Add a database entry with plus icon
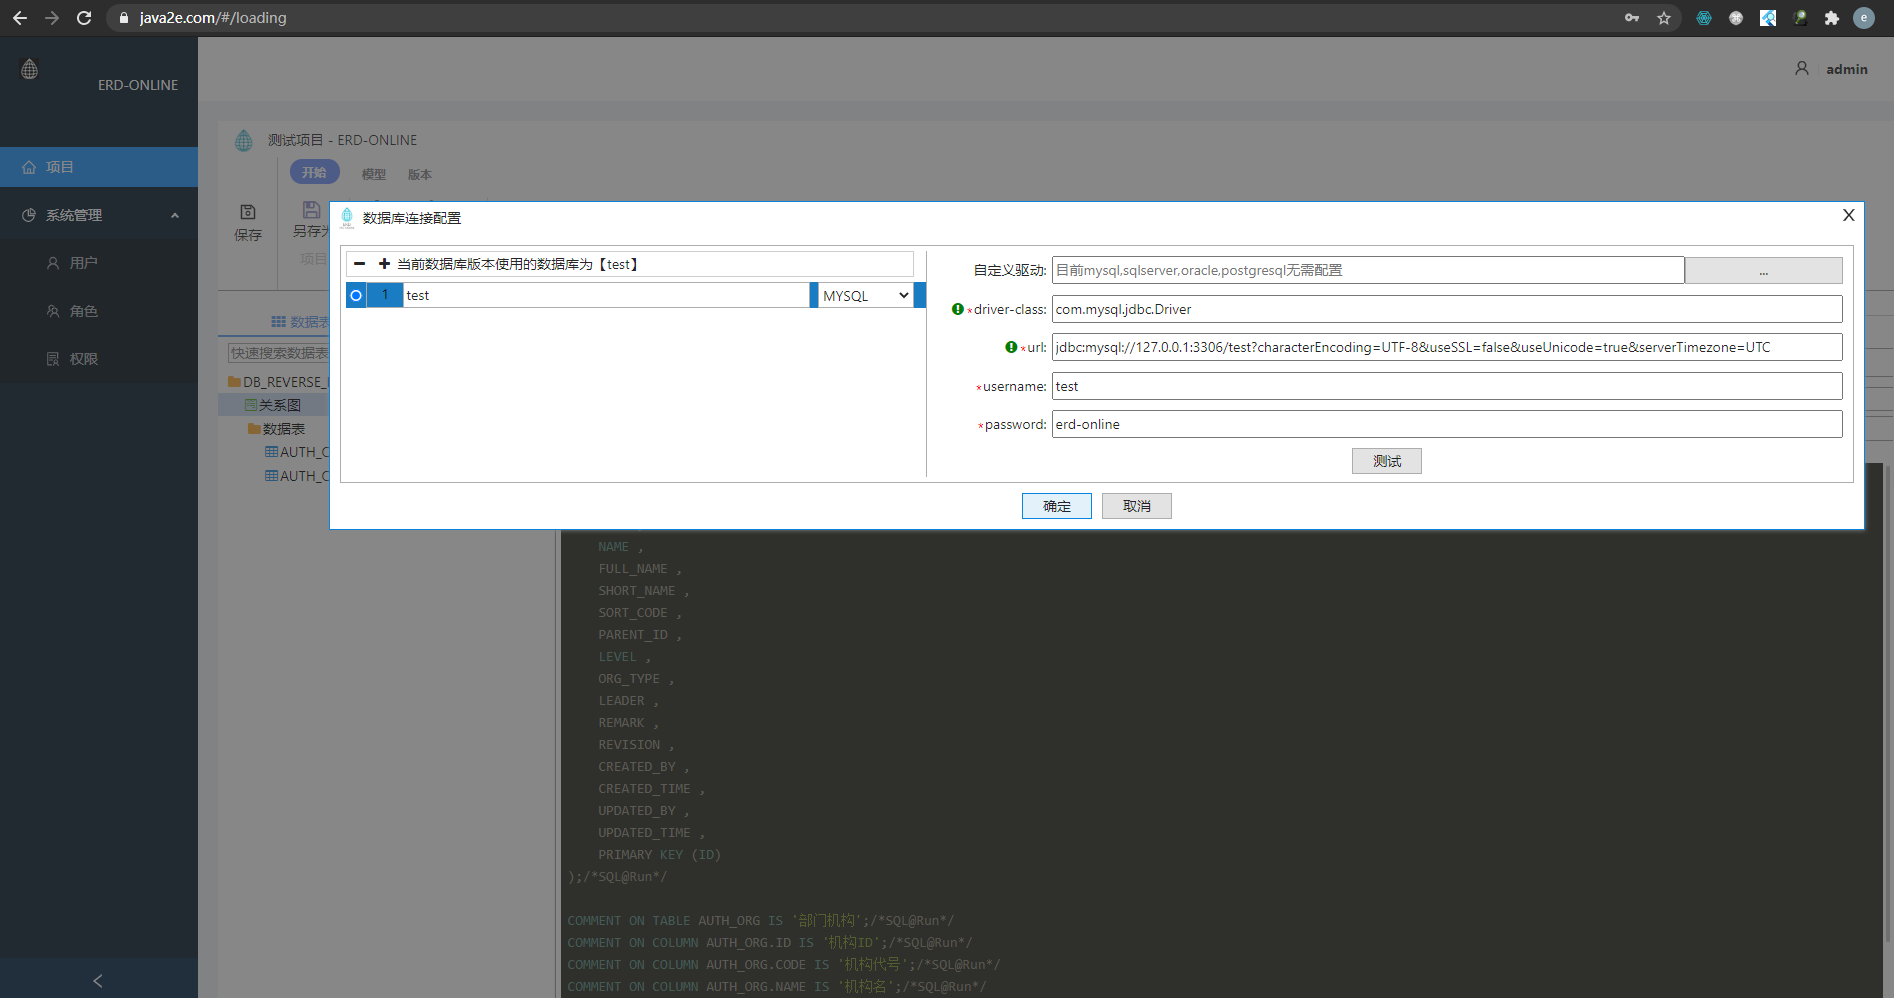Image resolution: width=1894 pixels, height=998 pixels. [384, 264]
